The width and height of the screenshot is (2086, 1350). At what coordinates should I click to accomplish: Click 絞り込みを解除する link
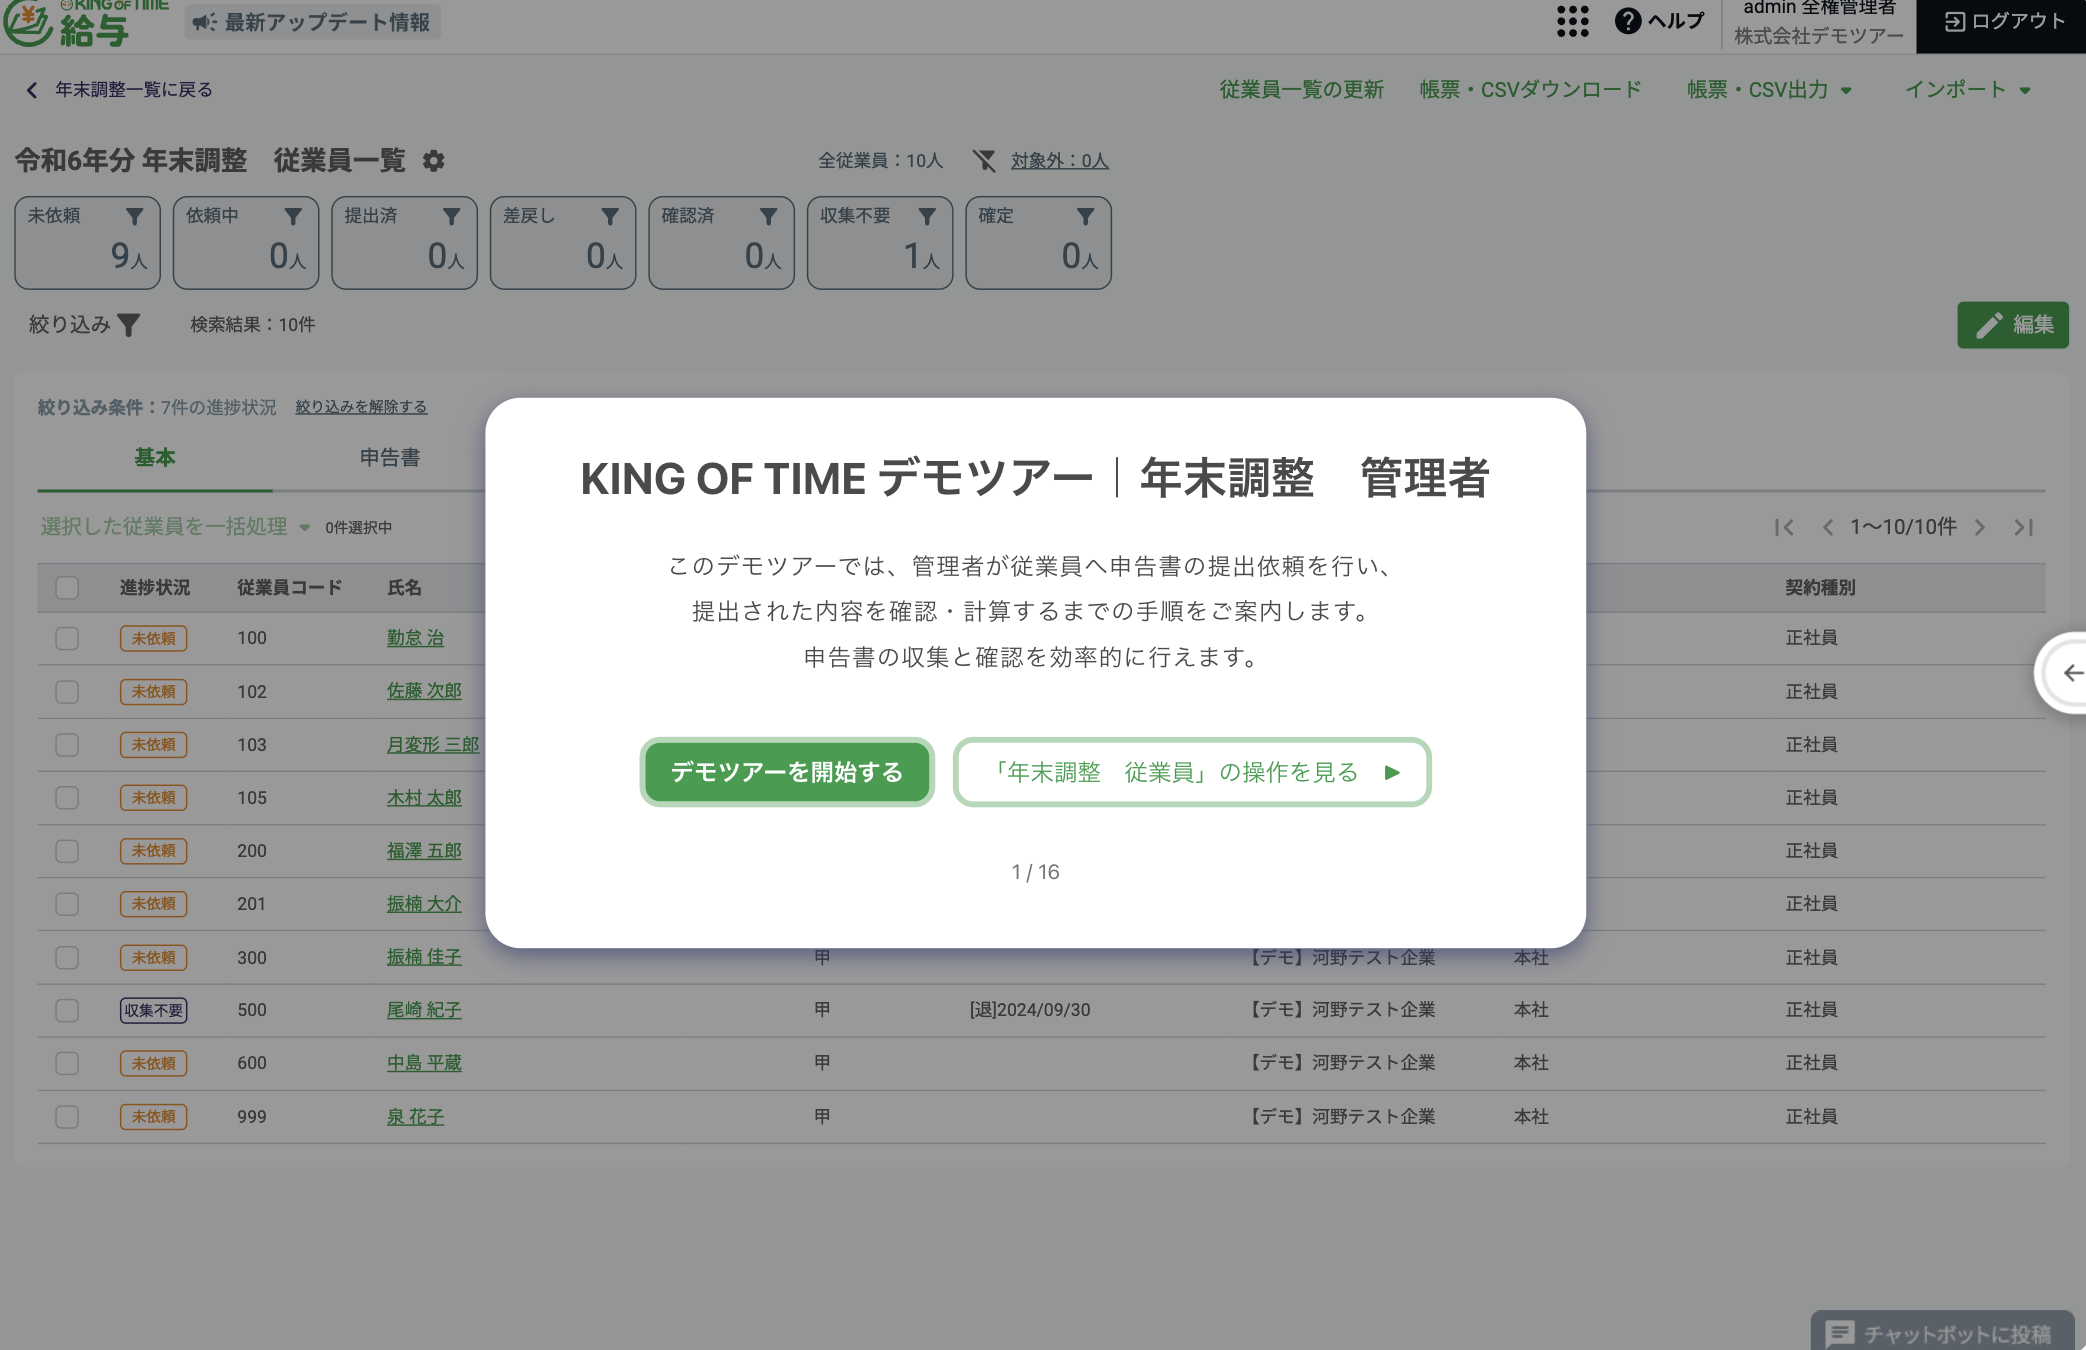(361, 407)
